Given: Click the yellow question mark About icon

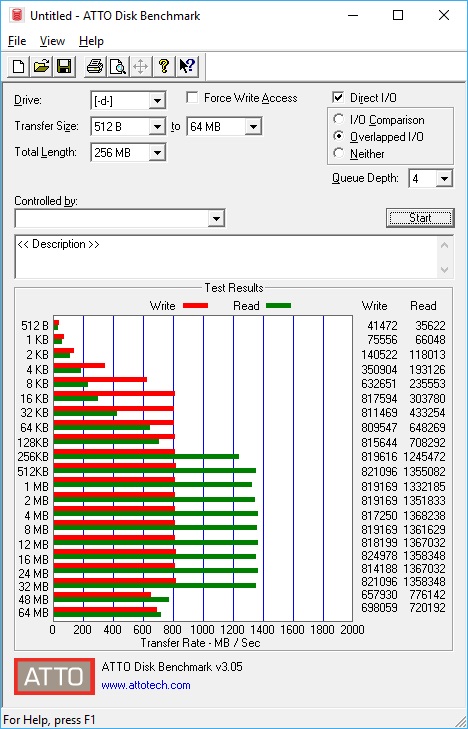Looking at the screenshot, I should 163,66.
